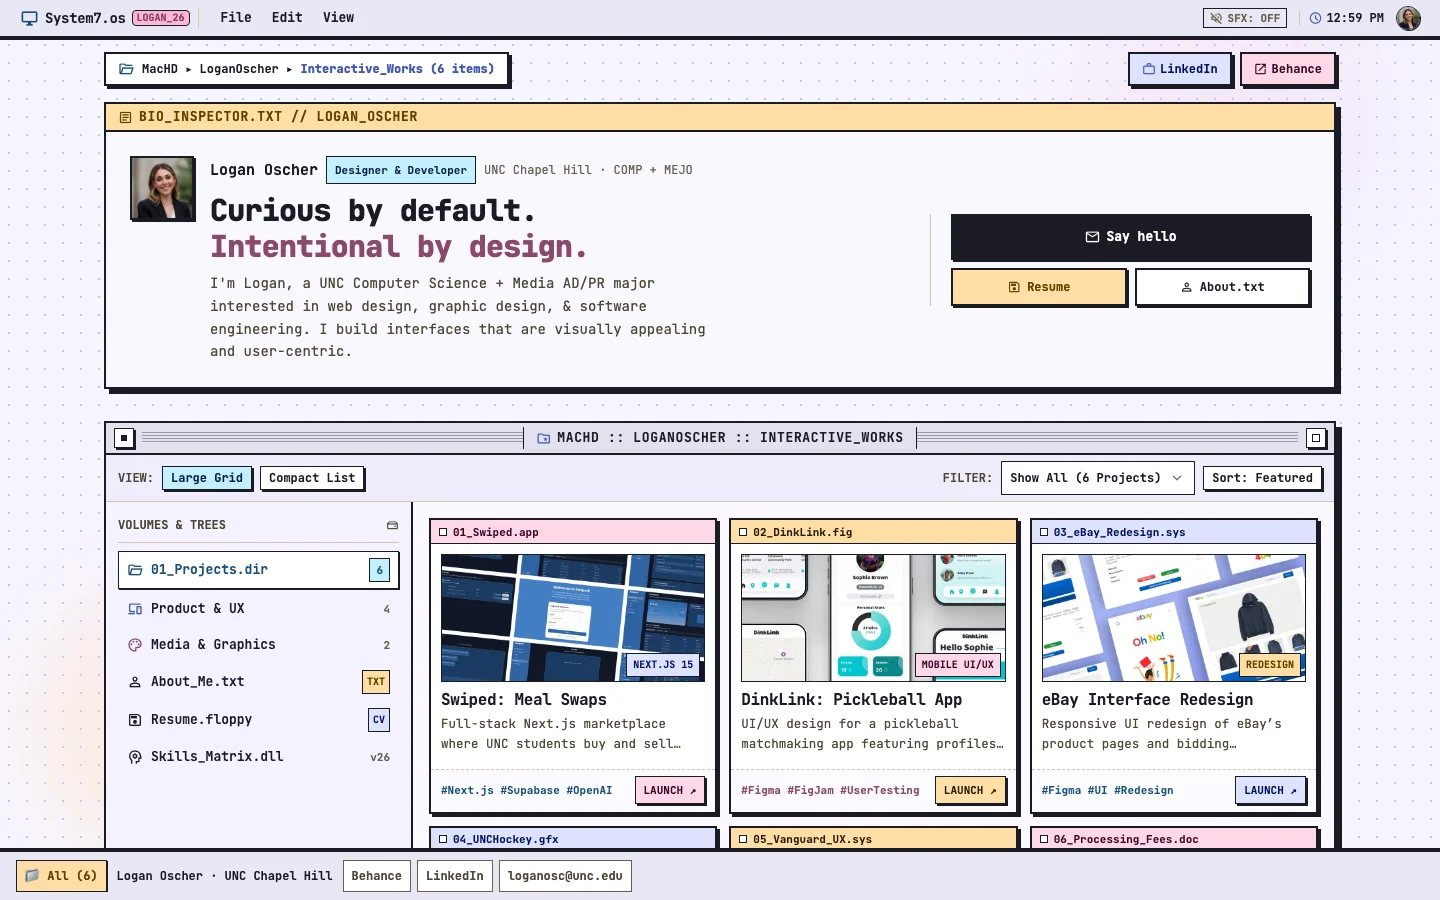The width and height of the screenshot is (1440, 900).
Task: Click the System7.os monitor icon
Action: 30,18
